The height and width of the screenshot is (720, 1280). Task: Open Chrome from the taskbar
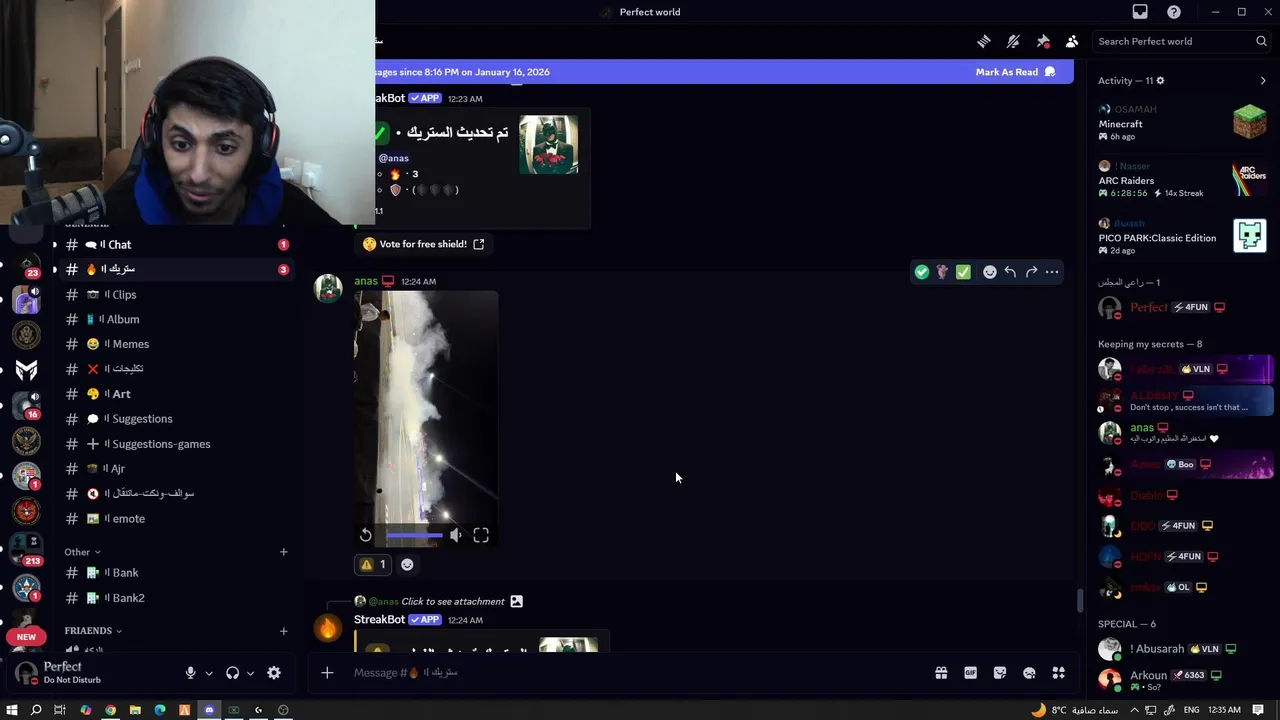[x=110, y=710]
